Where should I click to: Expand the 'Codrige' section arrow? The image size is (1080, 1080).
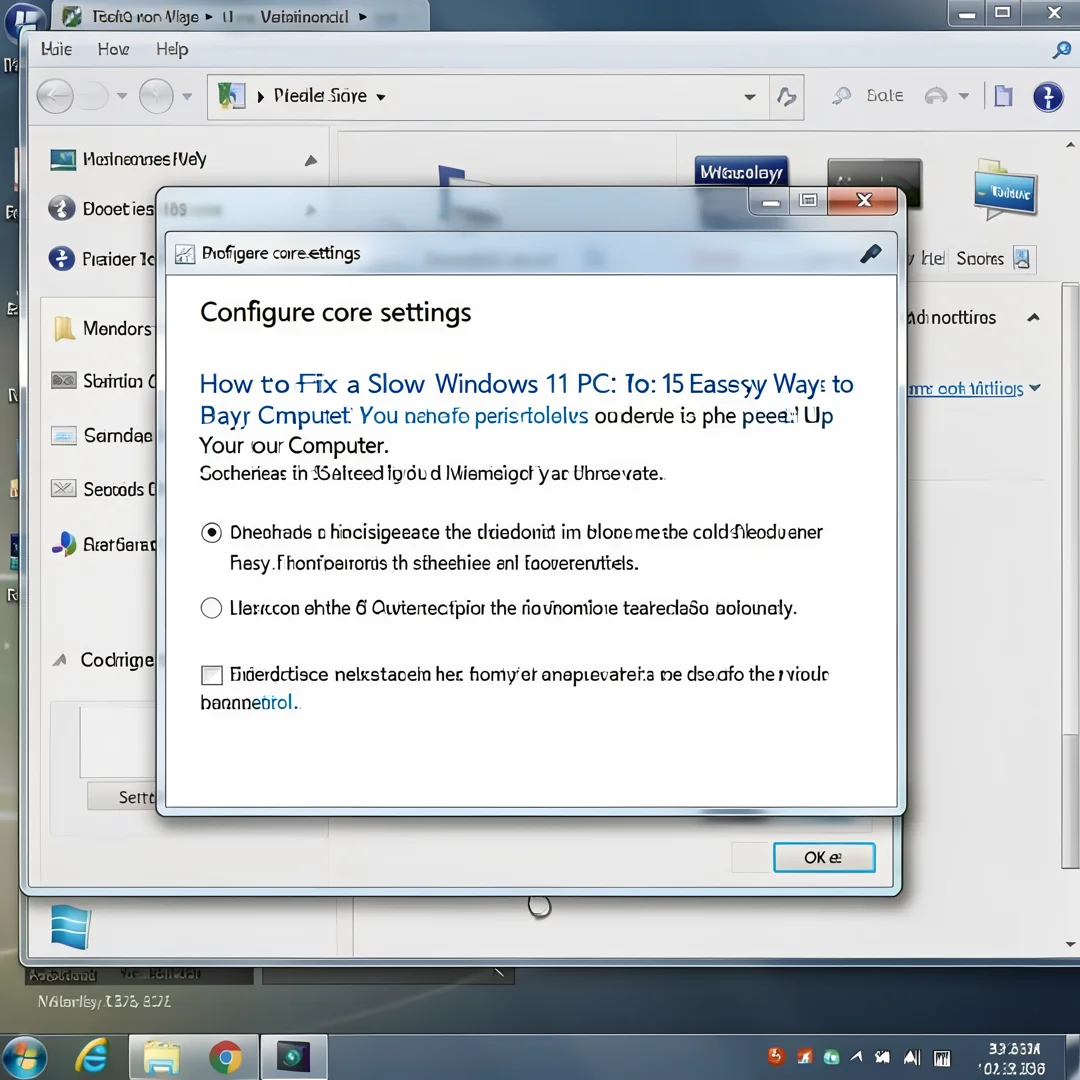pos(60,661)
